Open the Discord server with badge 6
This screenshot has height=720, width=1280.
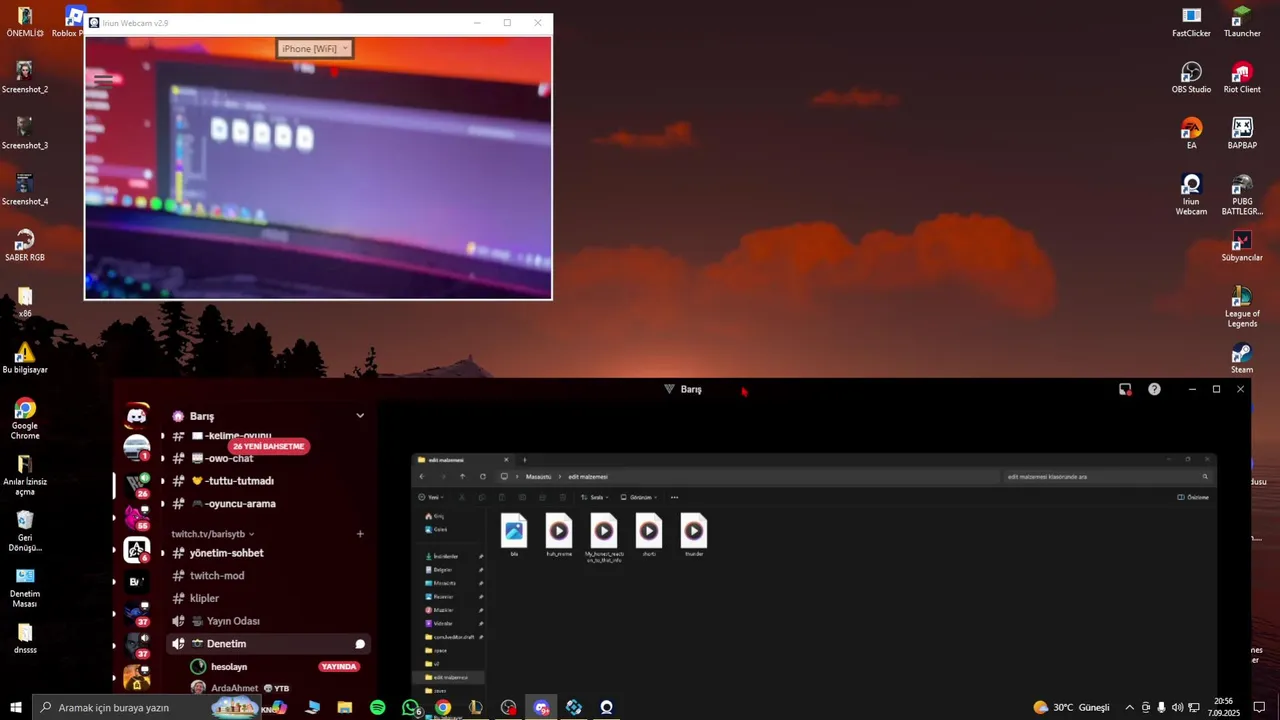point(137,550)
